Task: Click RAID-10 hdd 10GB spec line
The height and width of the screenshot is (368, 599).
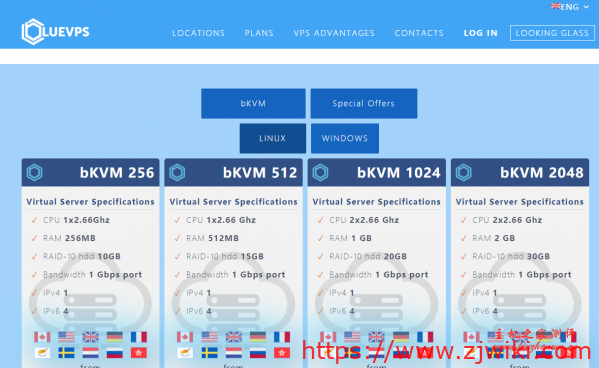Action: pyautogui.click(x=82, y=256)
